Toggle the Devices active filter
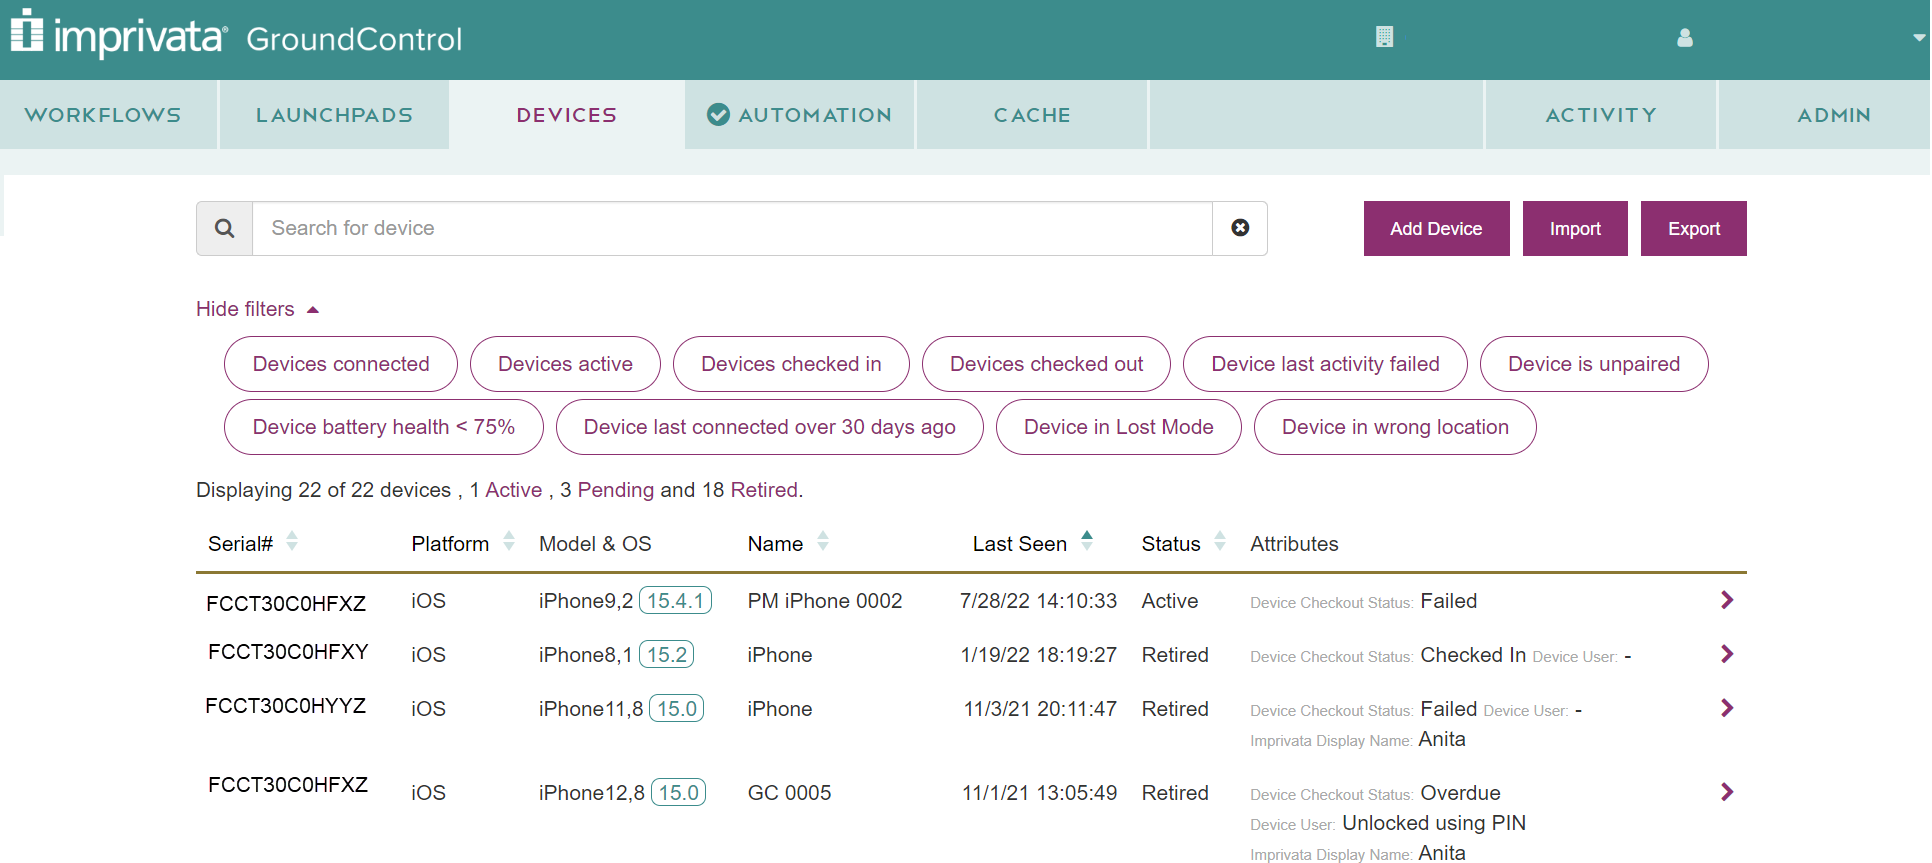The image size is (1932, 863). click(x=565, y=364)
